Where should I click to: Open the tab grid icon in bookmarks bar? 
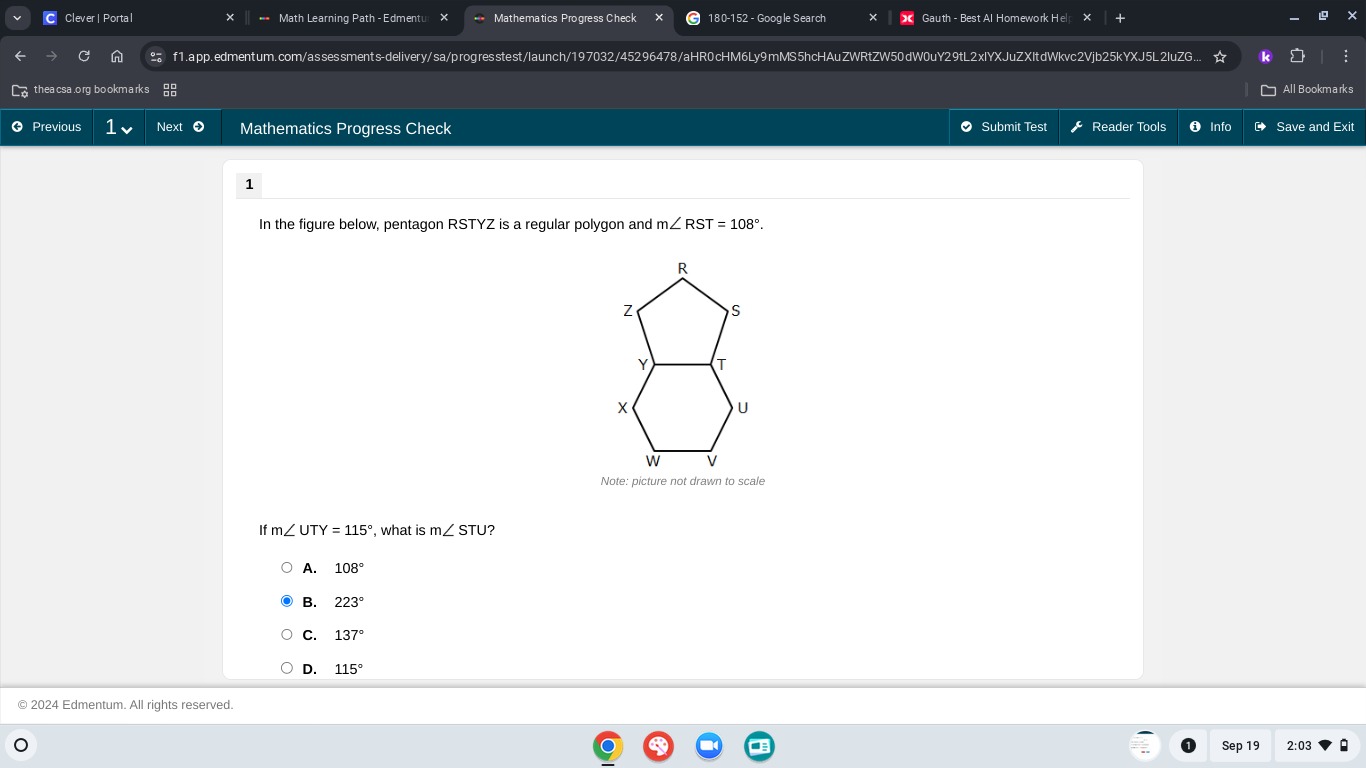170,90
